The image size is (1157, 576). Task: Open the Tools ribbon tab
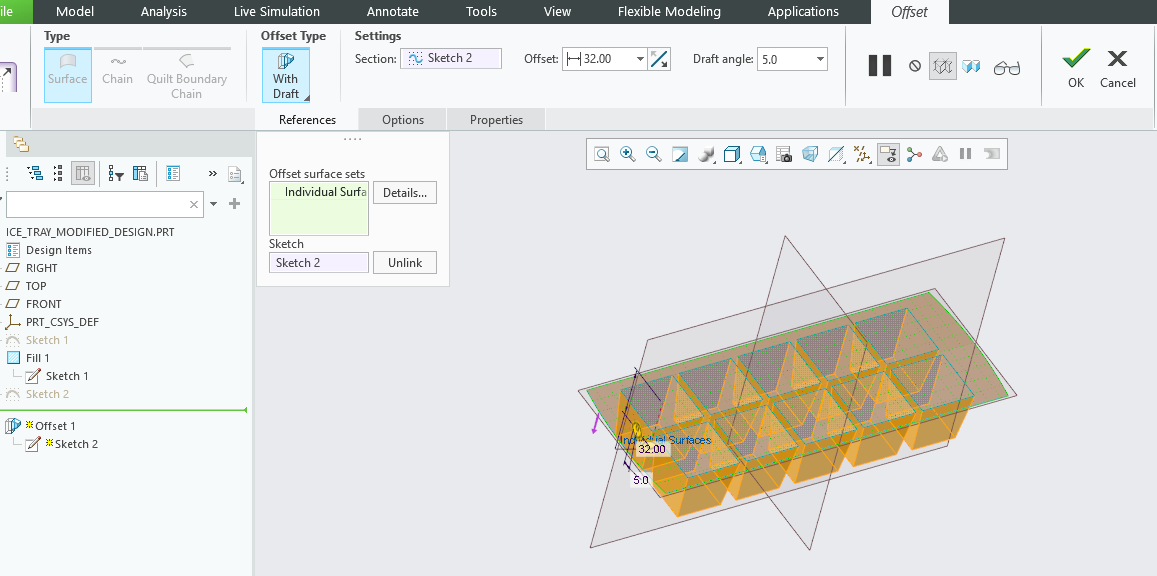[x=481, y=12]
